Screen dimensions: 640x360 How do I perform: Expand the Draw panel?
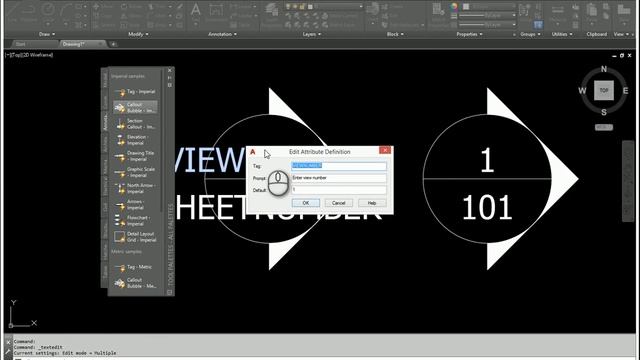(x=47, y=34)
